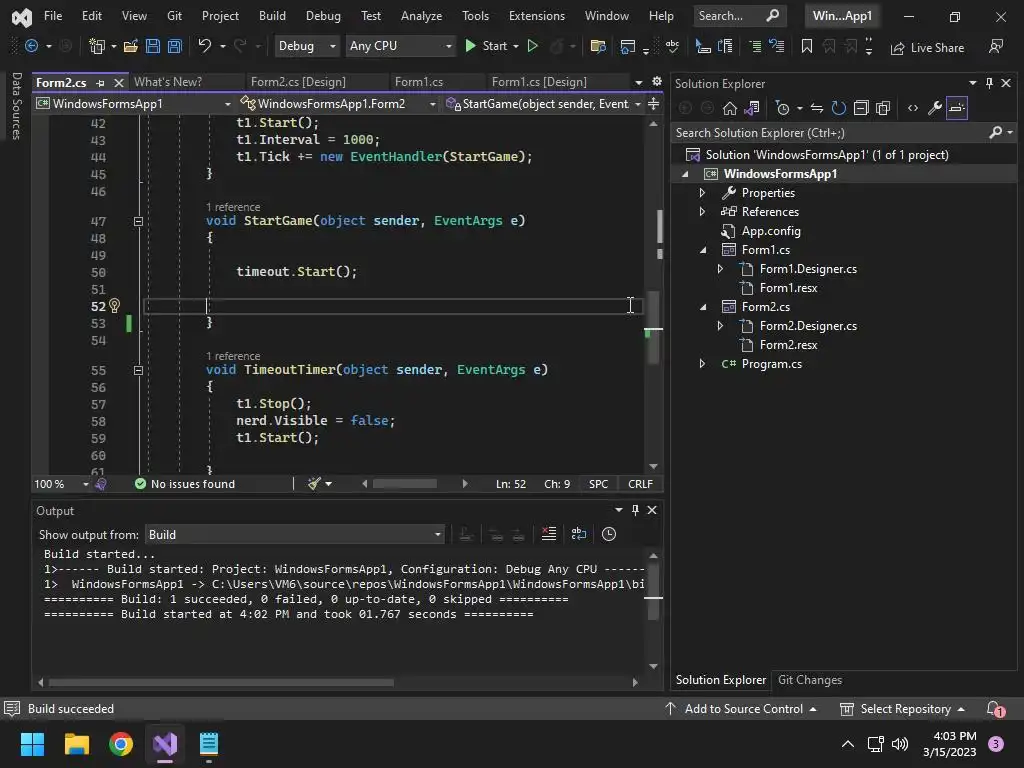Click the Home icon in Solution Explorer
Image resolution: width=1024 pixels, height=768 pixels.
tap(730, 108)
